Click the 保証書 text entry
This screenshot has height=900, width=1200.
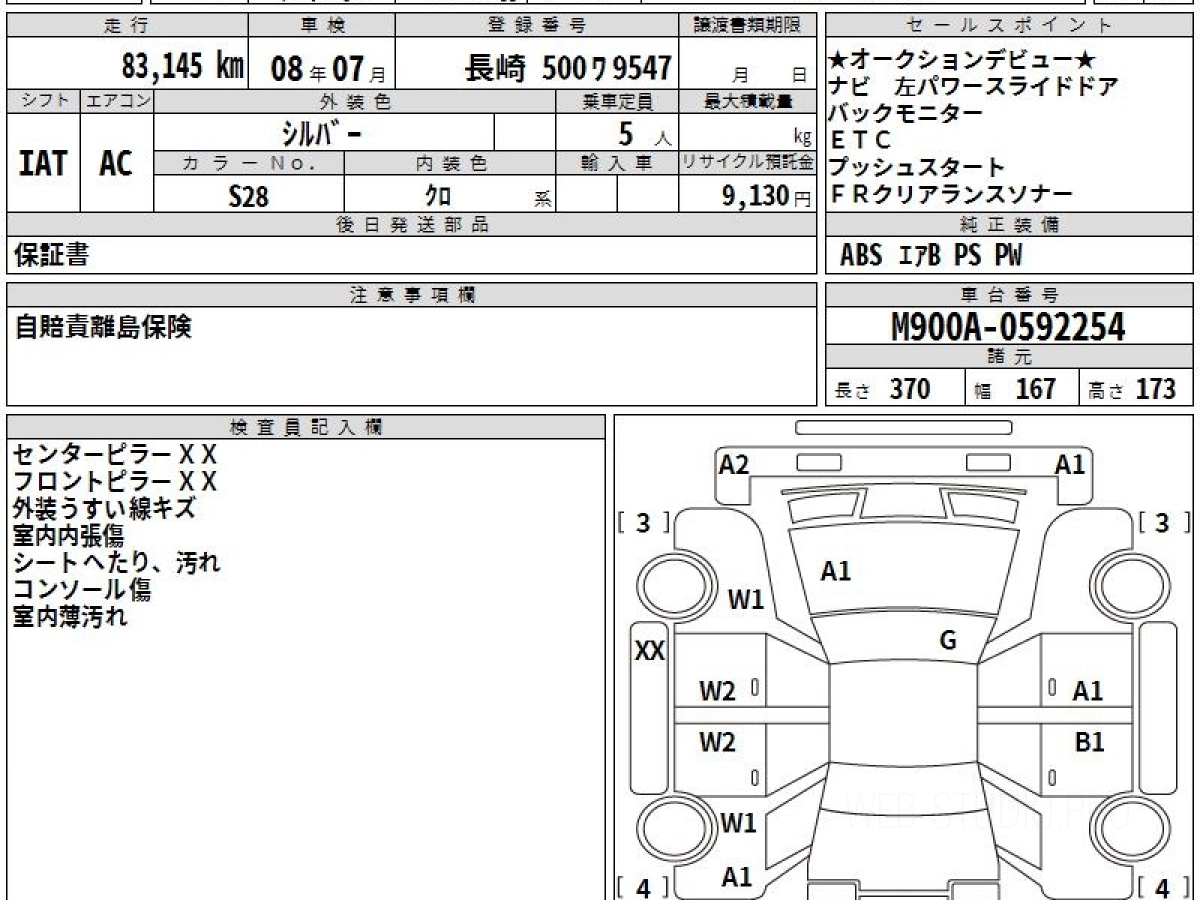point(51,255)
